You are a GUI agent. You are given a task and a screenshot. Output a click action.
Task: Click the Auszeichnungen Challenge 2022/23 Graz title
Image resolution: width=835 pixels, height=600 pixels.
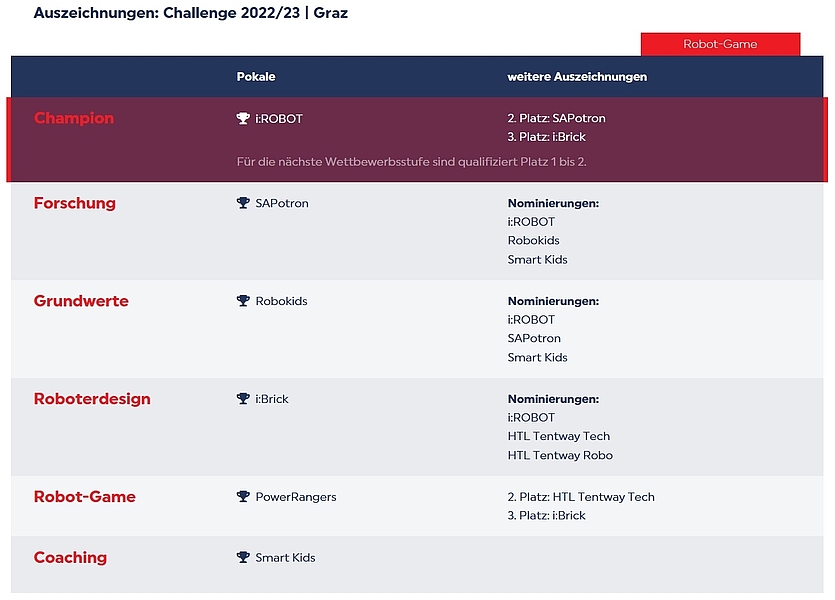tap(191, 13)
